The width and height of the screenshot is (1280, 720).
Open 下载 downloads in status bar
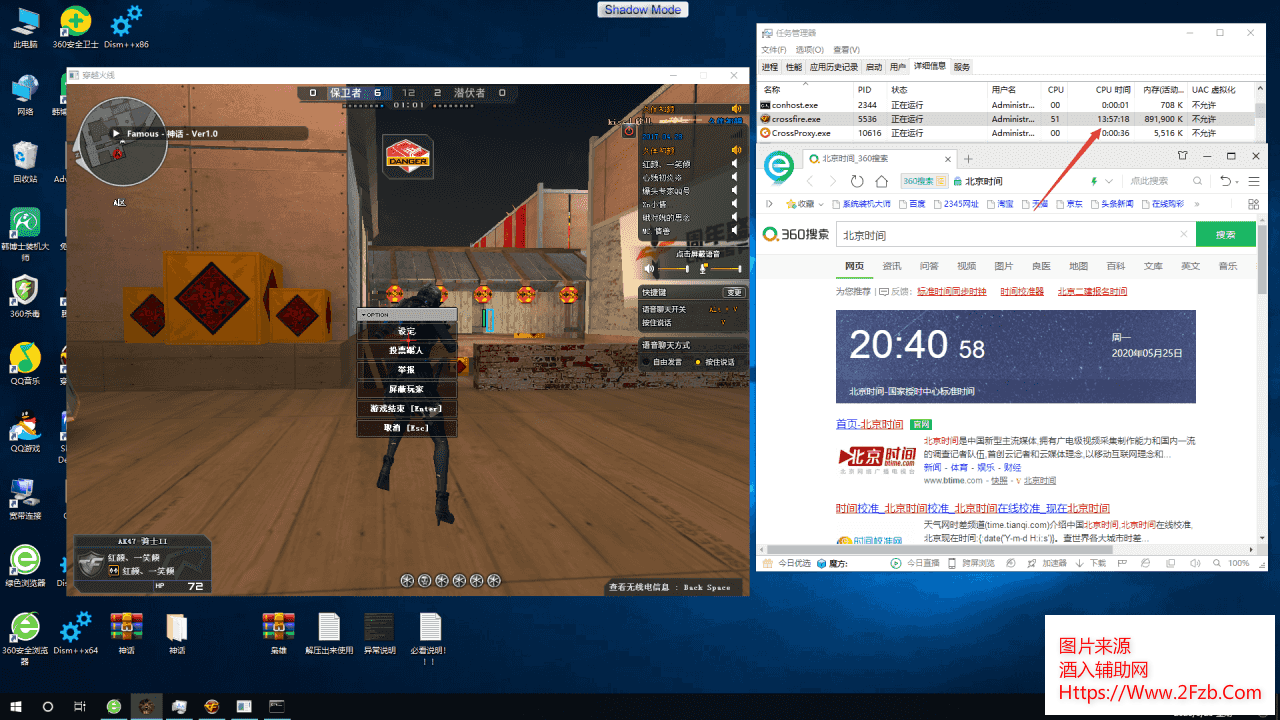tap(1091, 563)
